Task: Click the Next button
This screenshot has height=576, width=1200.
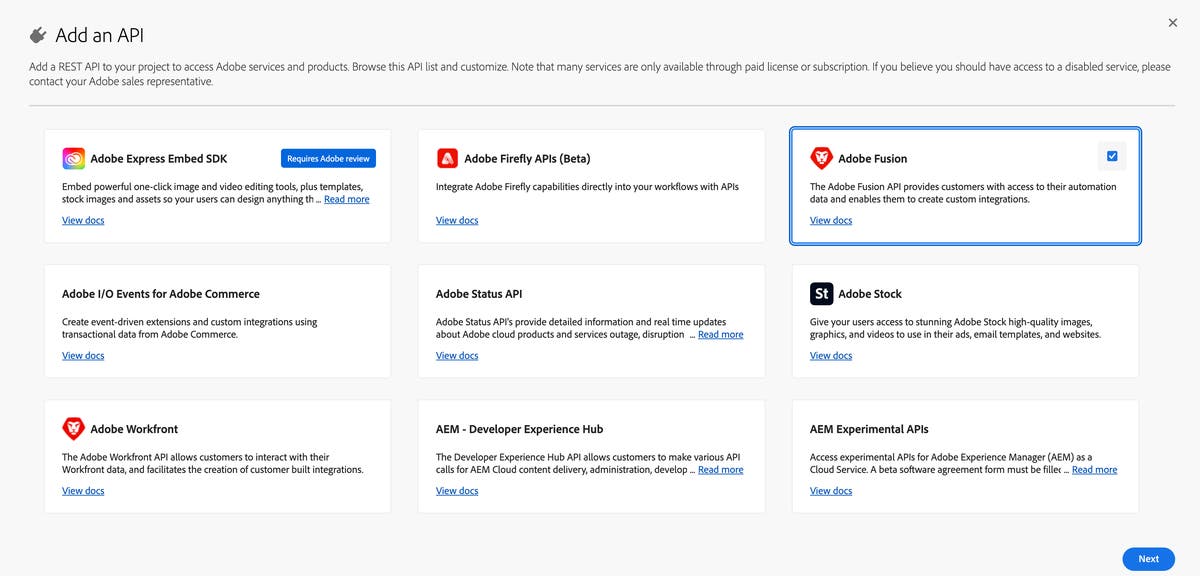Action: pos(1148,559)
